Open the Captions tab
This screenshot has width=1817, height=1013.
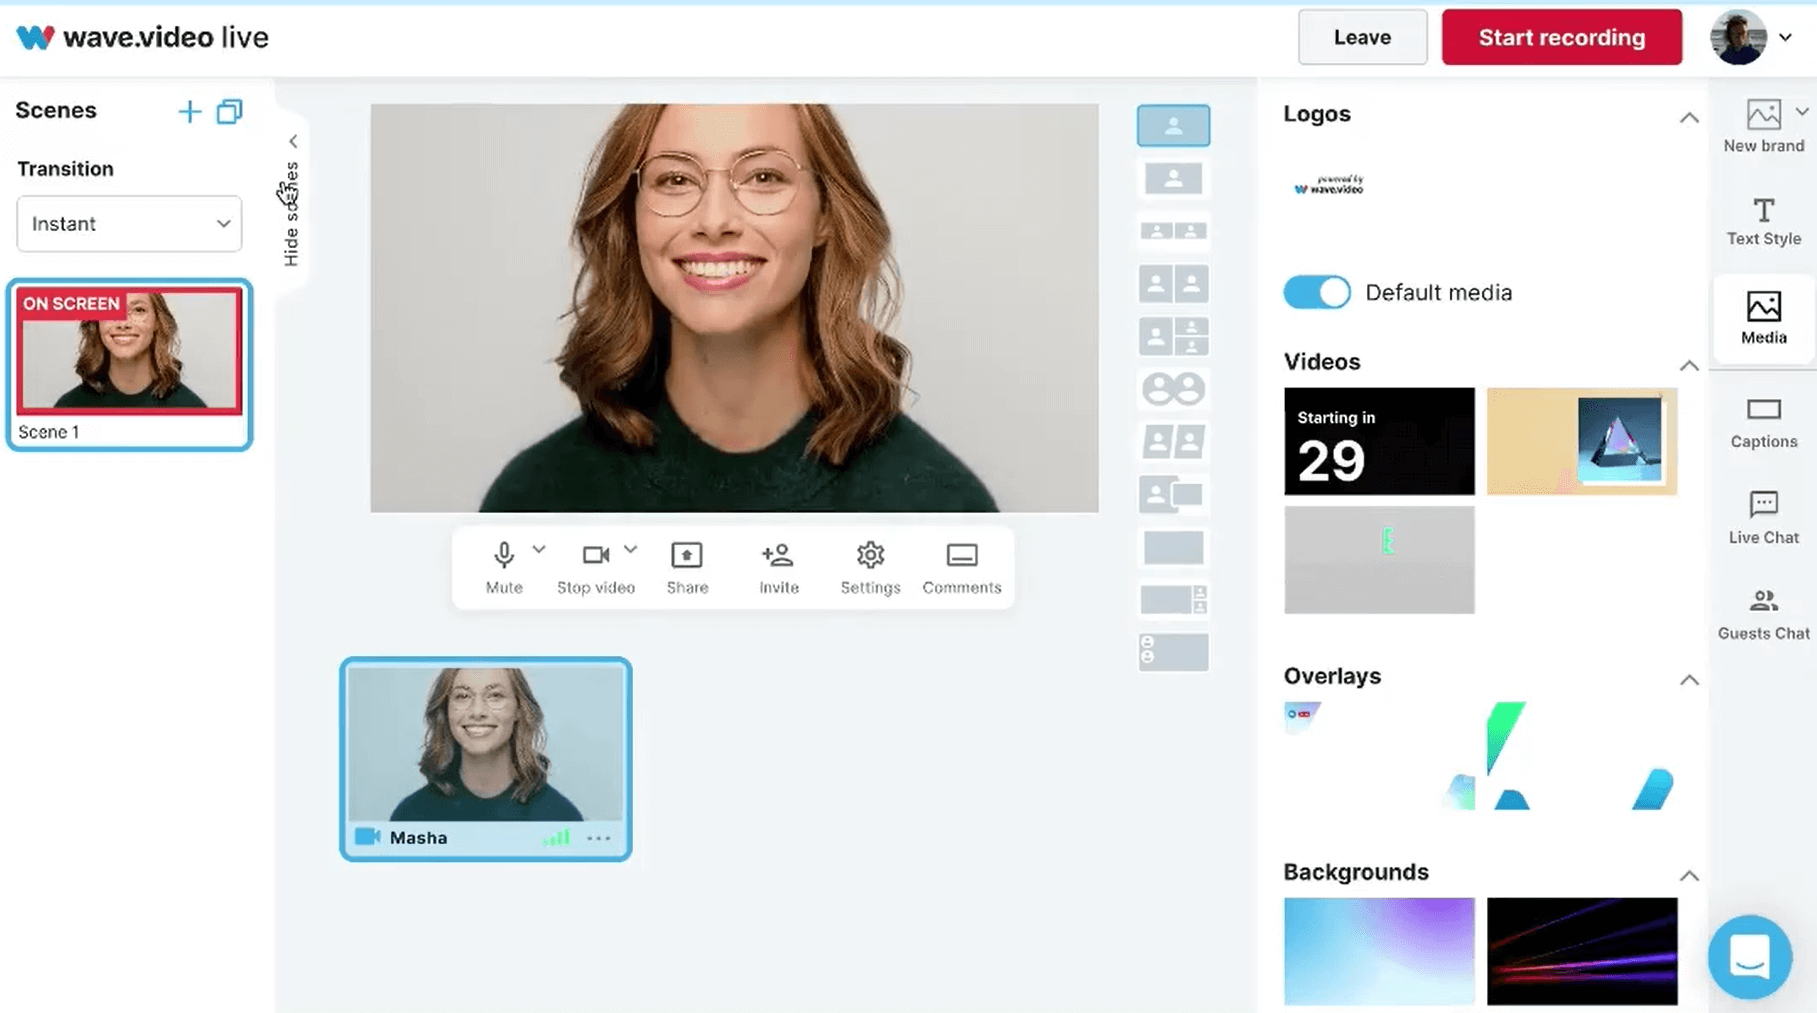coord(1763,423)
